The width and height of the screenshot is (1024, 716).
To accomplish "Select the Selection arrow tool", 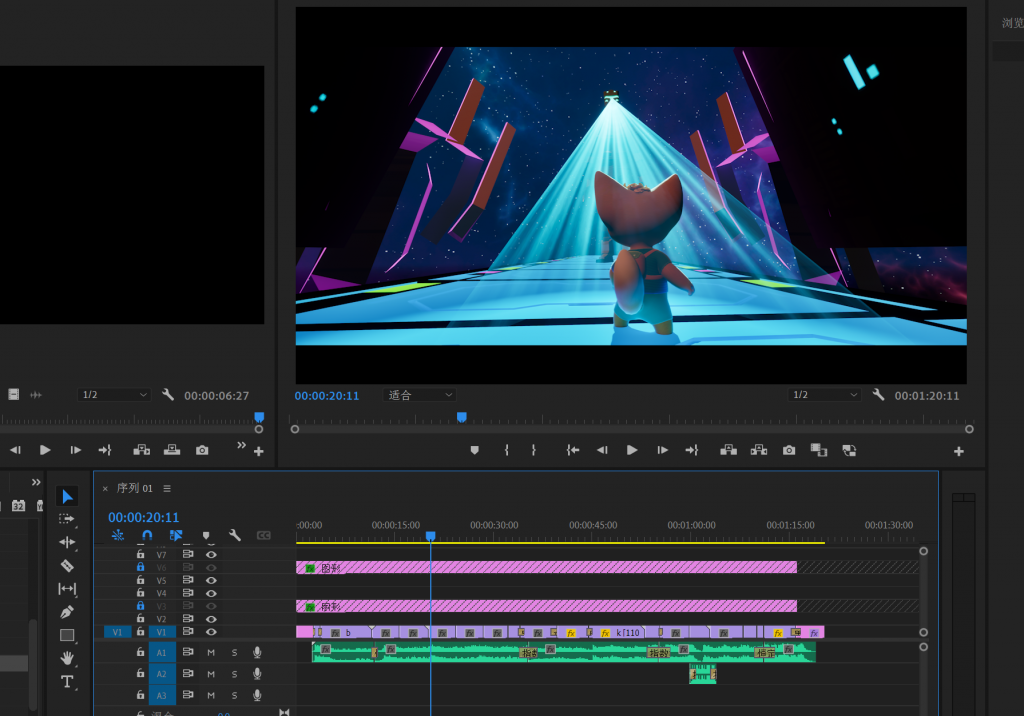I will click(67, 496).
